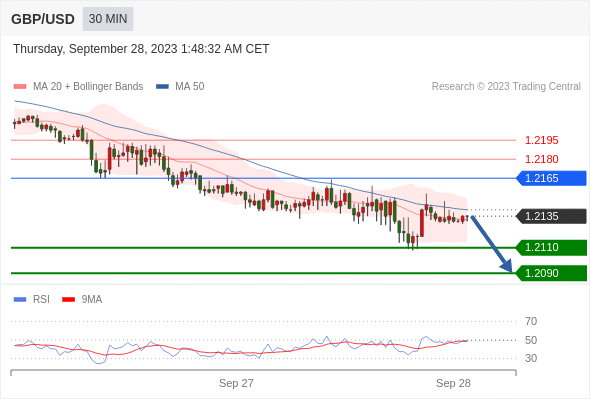This screenshot has height=400, width=590.
Task: Toggle the RSI legend label
Action: pyautogui.click(x=41, y=300)
